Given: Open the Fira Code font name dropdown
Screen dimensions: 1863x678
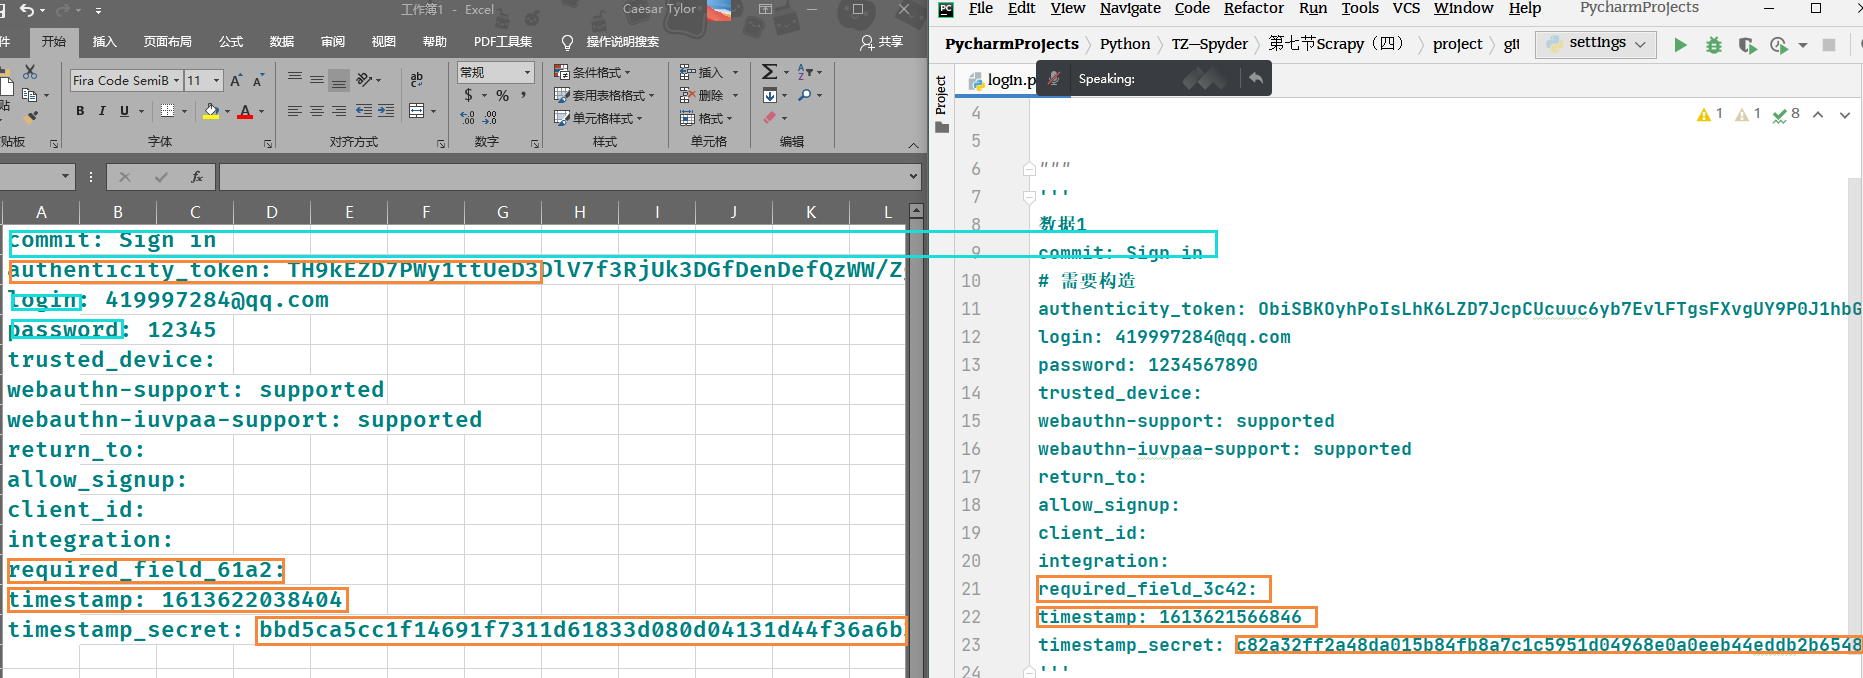Looking at the screenshot, I should (x=176, y=80).
